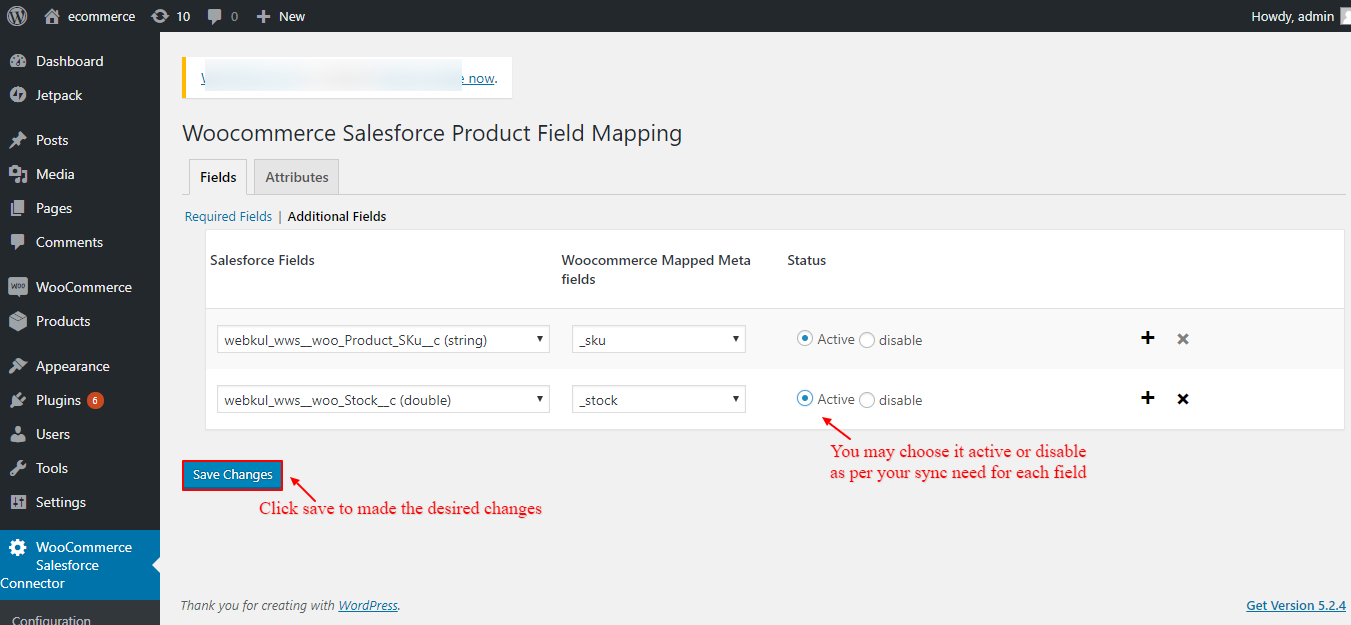Open WooCommerce in the sidebar menu
1351x625 pixels.
83,287
